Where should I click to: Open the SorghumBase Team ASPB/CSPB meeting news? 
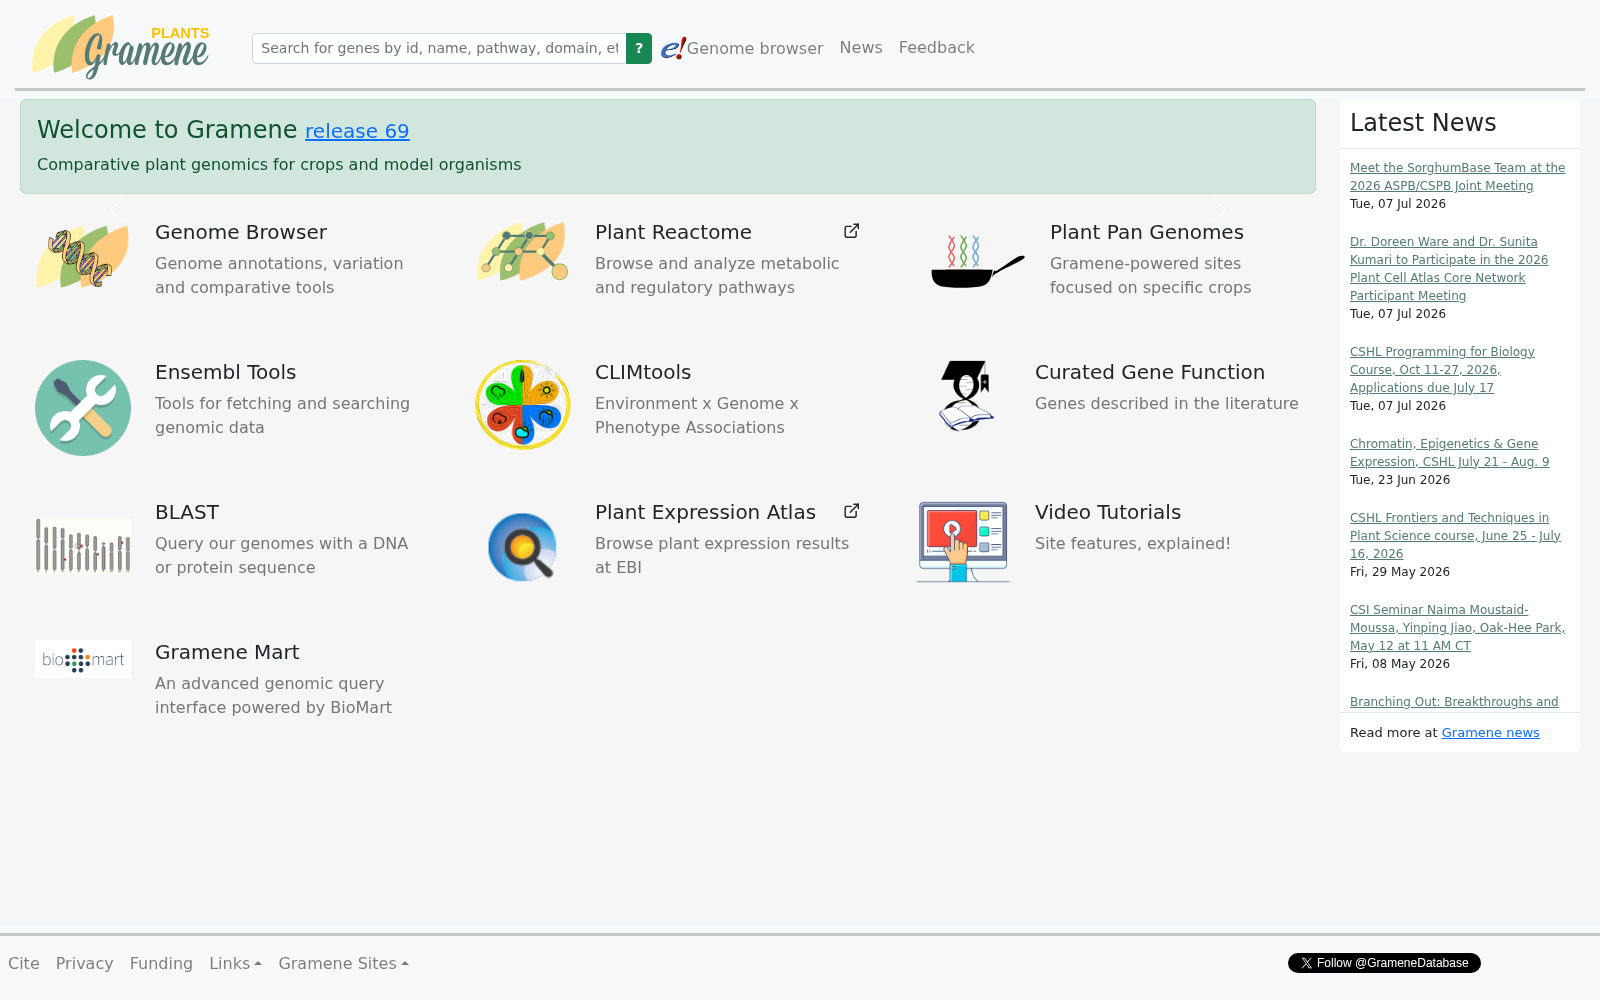[x=1457, y=177]
